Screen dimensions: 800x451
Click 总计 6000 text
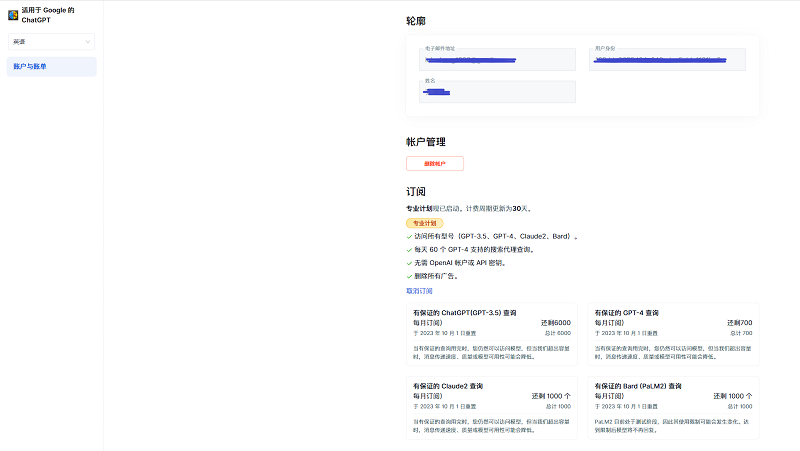558,333
